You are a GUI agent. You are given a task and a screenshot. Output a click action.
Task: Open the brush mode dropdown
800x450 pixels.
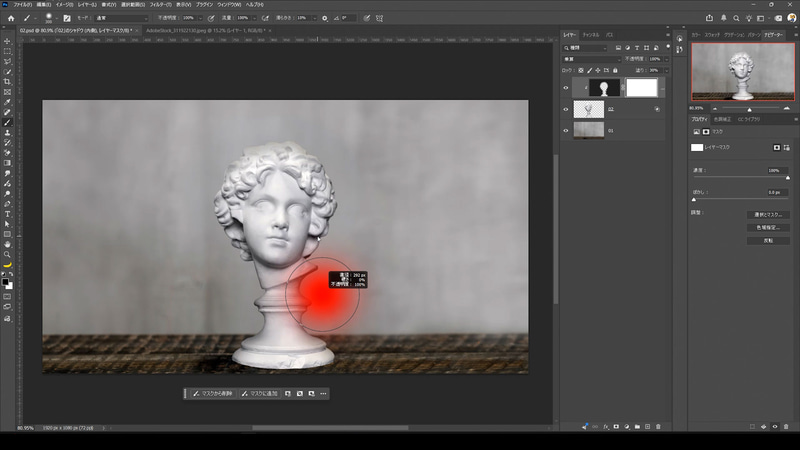(121, 18)
